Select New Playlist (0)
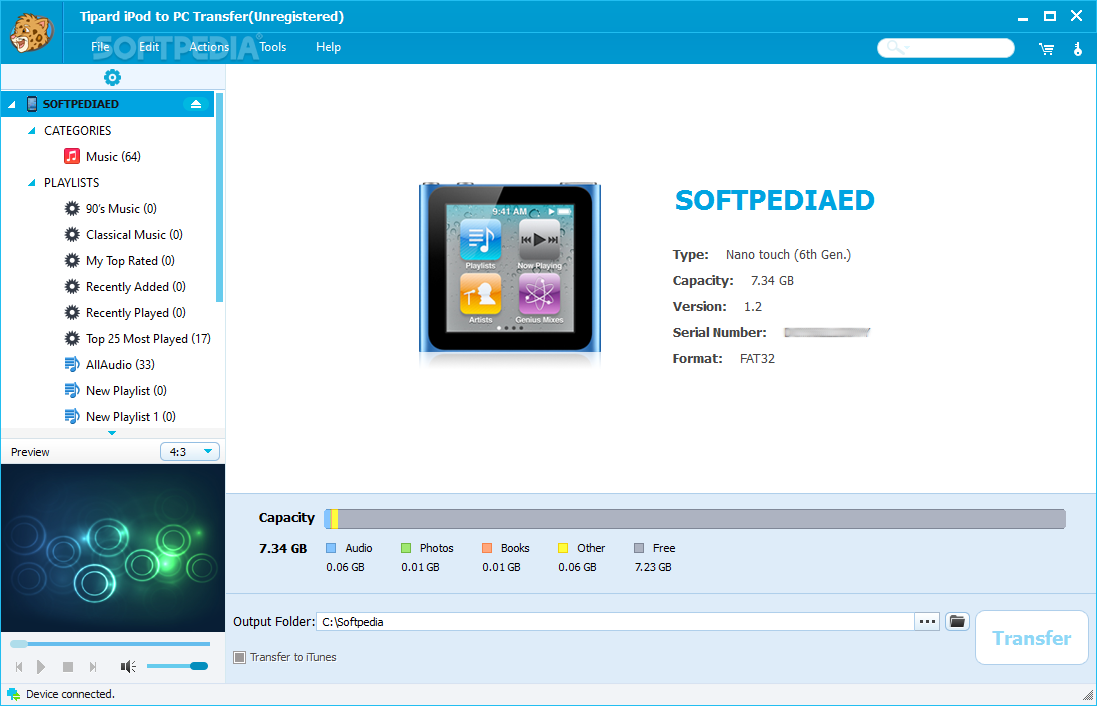Image resolution: width=1097 pixels, height=706 pixels. (126, 390)
